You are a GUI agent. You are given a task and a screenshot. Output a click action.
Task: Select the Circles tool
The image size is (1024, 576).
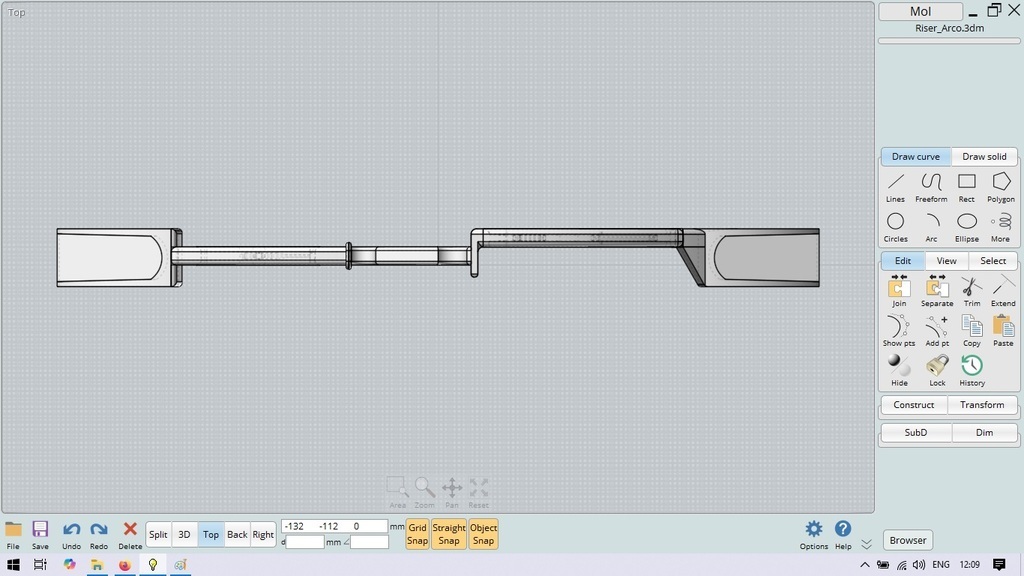895,227
